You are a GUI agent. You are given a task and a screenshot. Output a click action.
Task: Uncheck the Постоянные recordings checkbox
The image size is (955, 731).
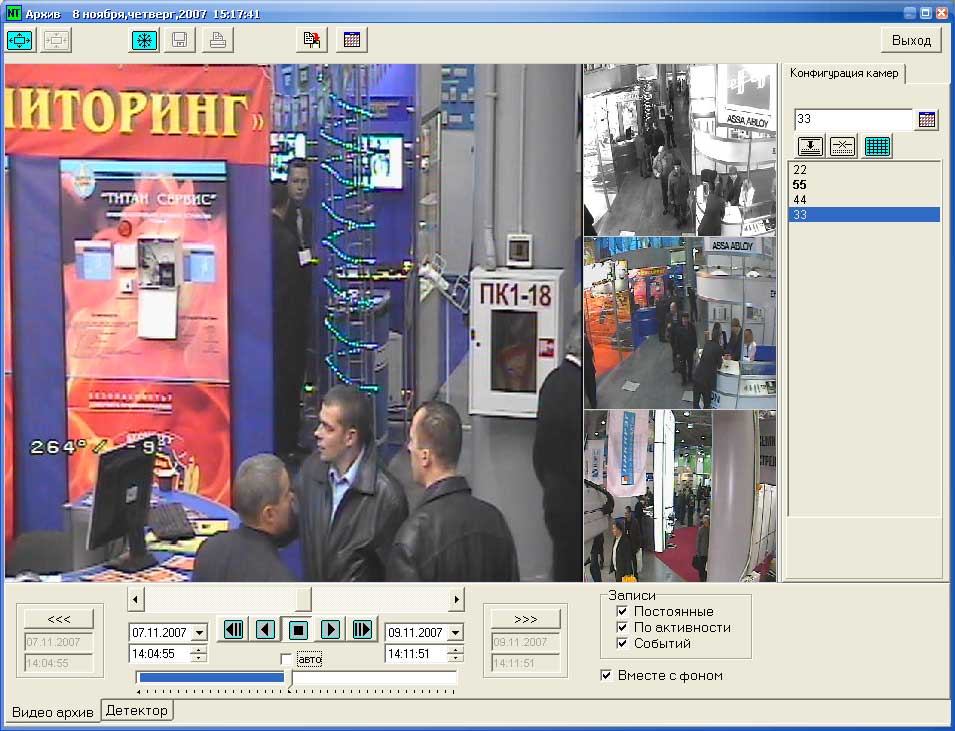pos(622,612)
